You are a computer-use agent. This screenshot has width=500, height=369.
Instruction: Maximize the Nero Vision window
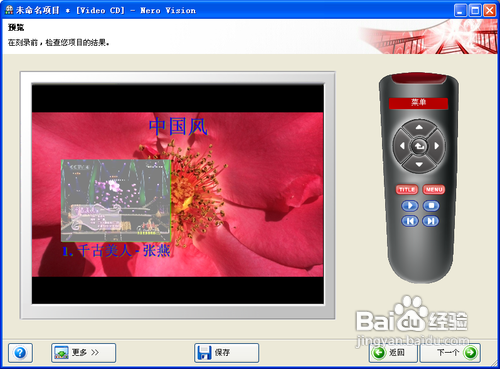[x=475, y=11]
